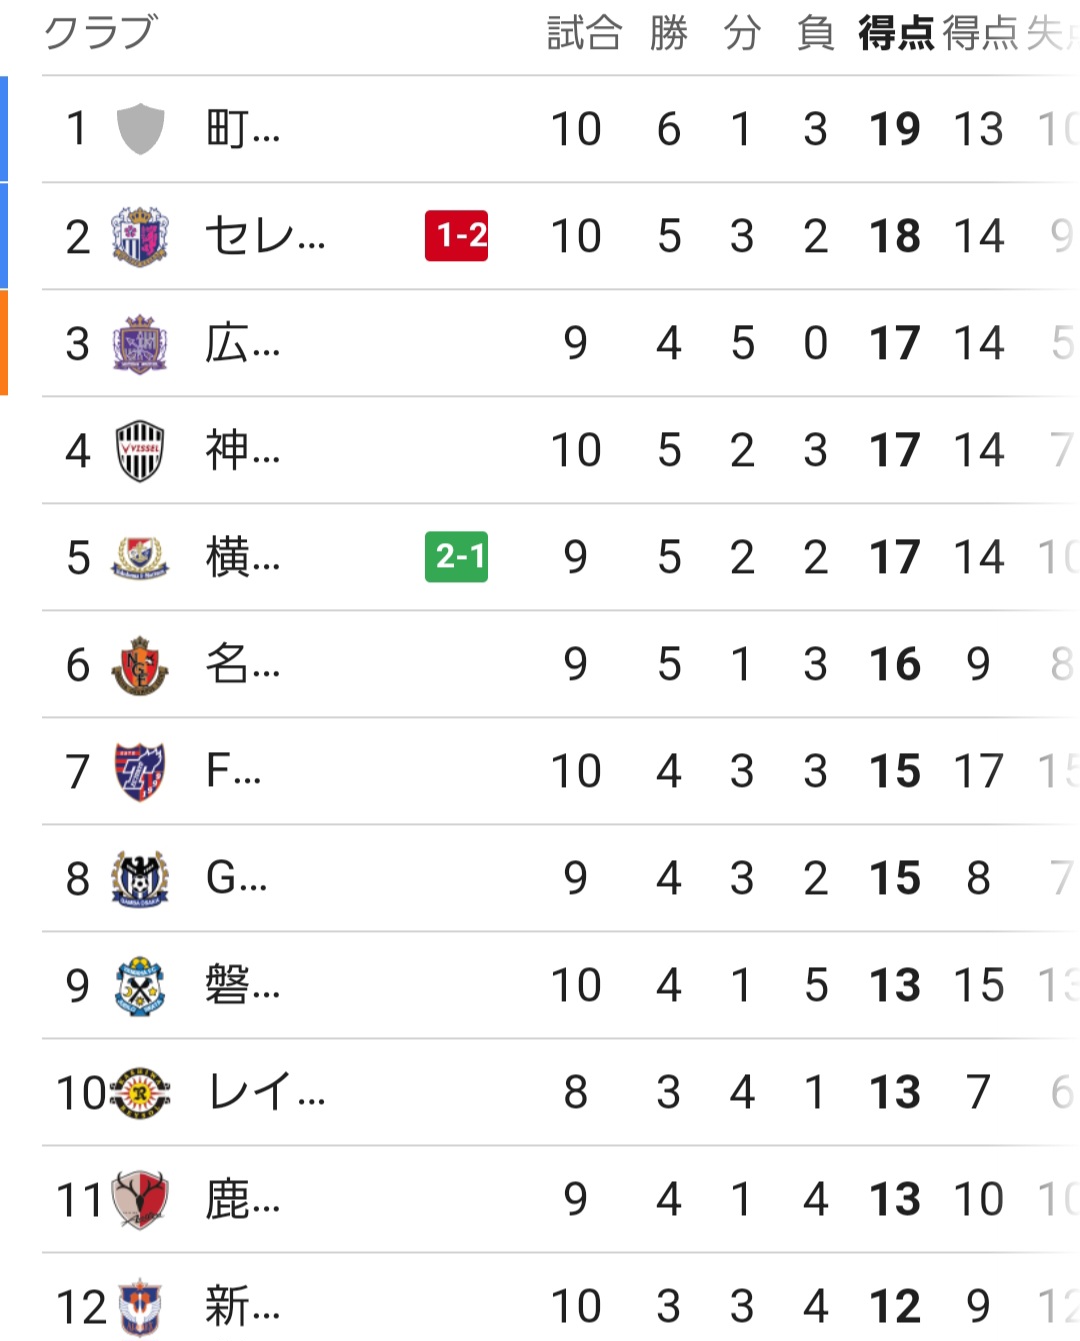Image resolution: width=1080 pixels, height=1341 pixels.
Task: Click the Cerezo Osaka club crest
Action: (140, 236)
